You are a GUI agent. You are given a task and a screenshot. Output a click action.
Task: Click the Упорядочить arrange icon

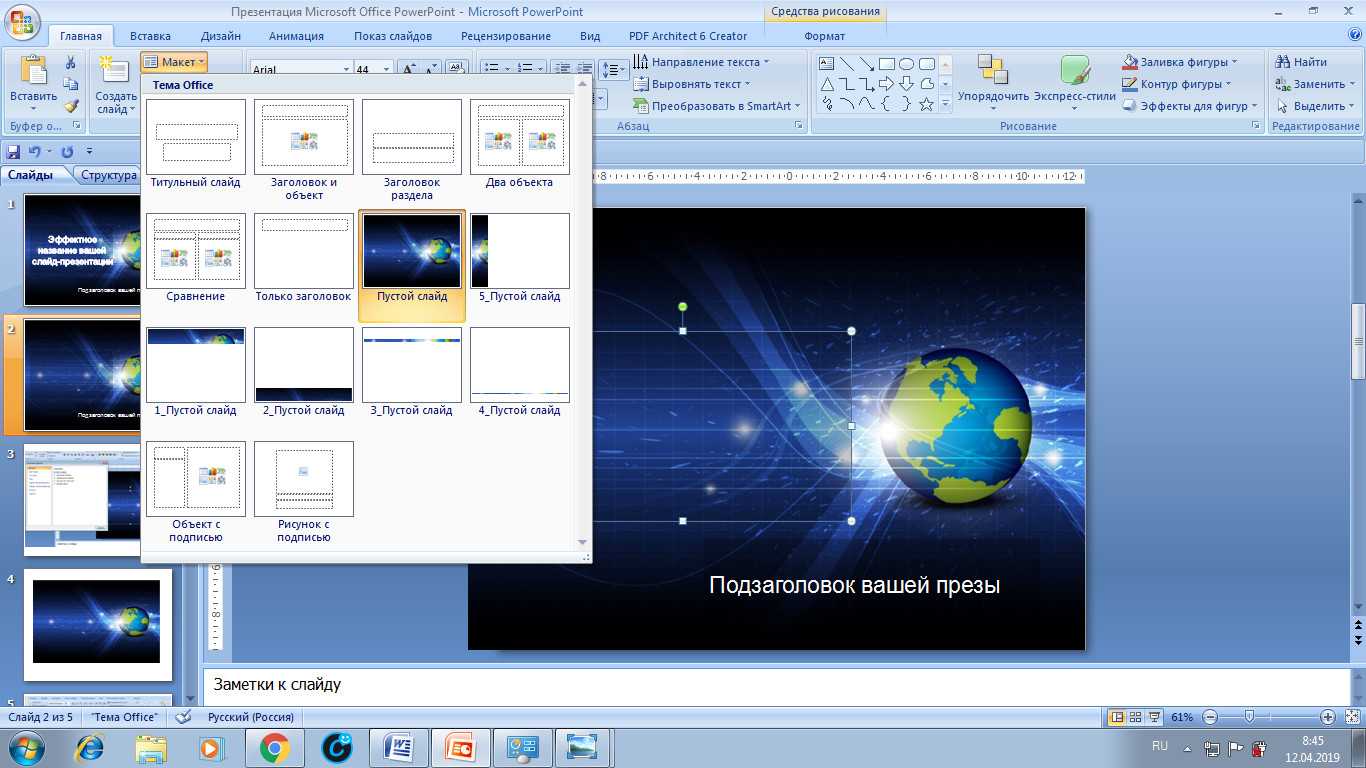point(992,70)
